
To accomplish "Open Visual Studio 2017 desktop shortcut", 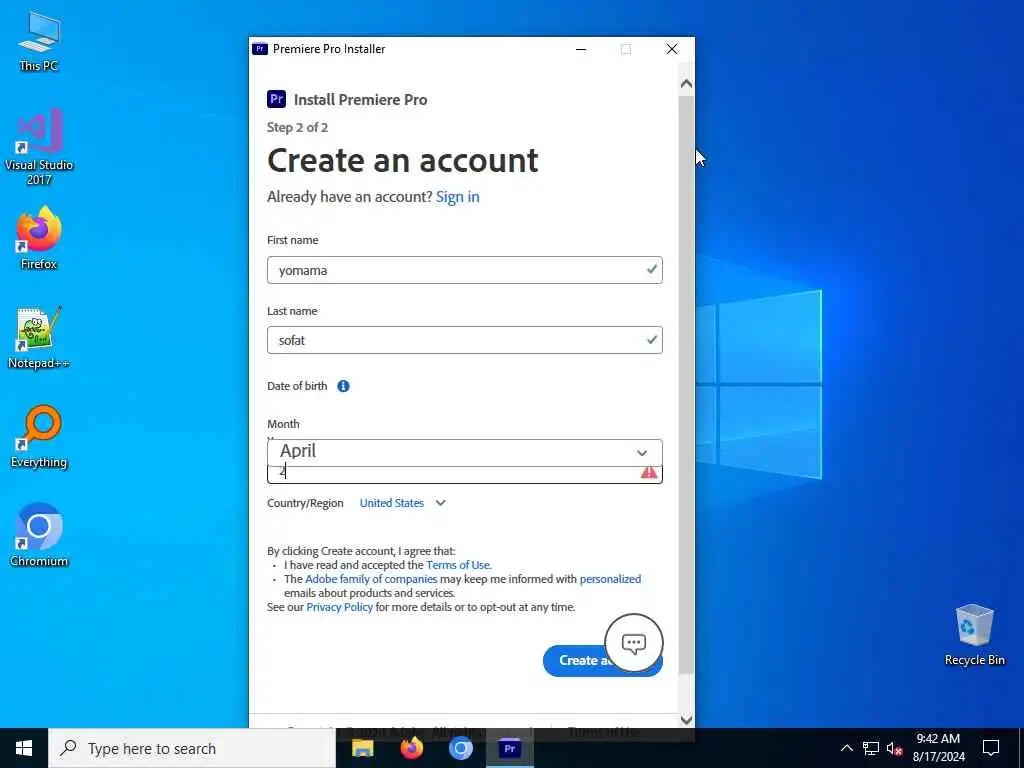I will click(39, 146).
